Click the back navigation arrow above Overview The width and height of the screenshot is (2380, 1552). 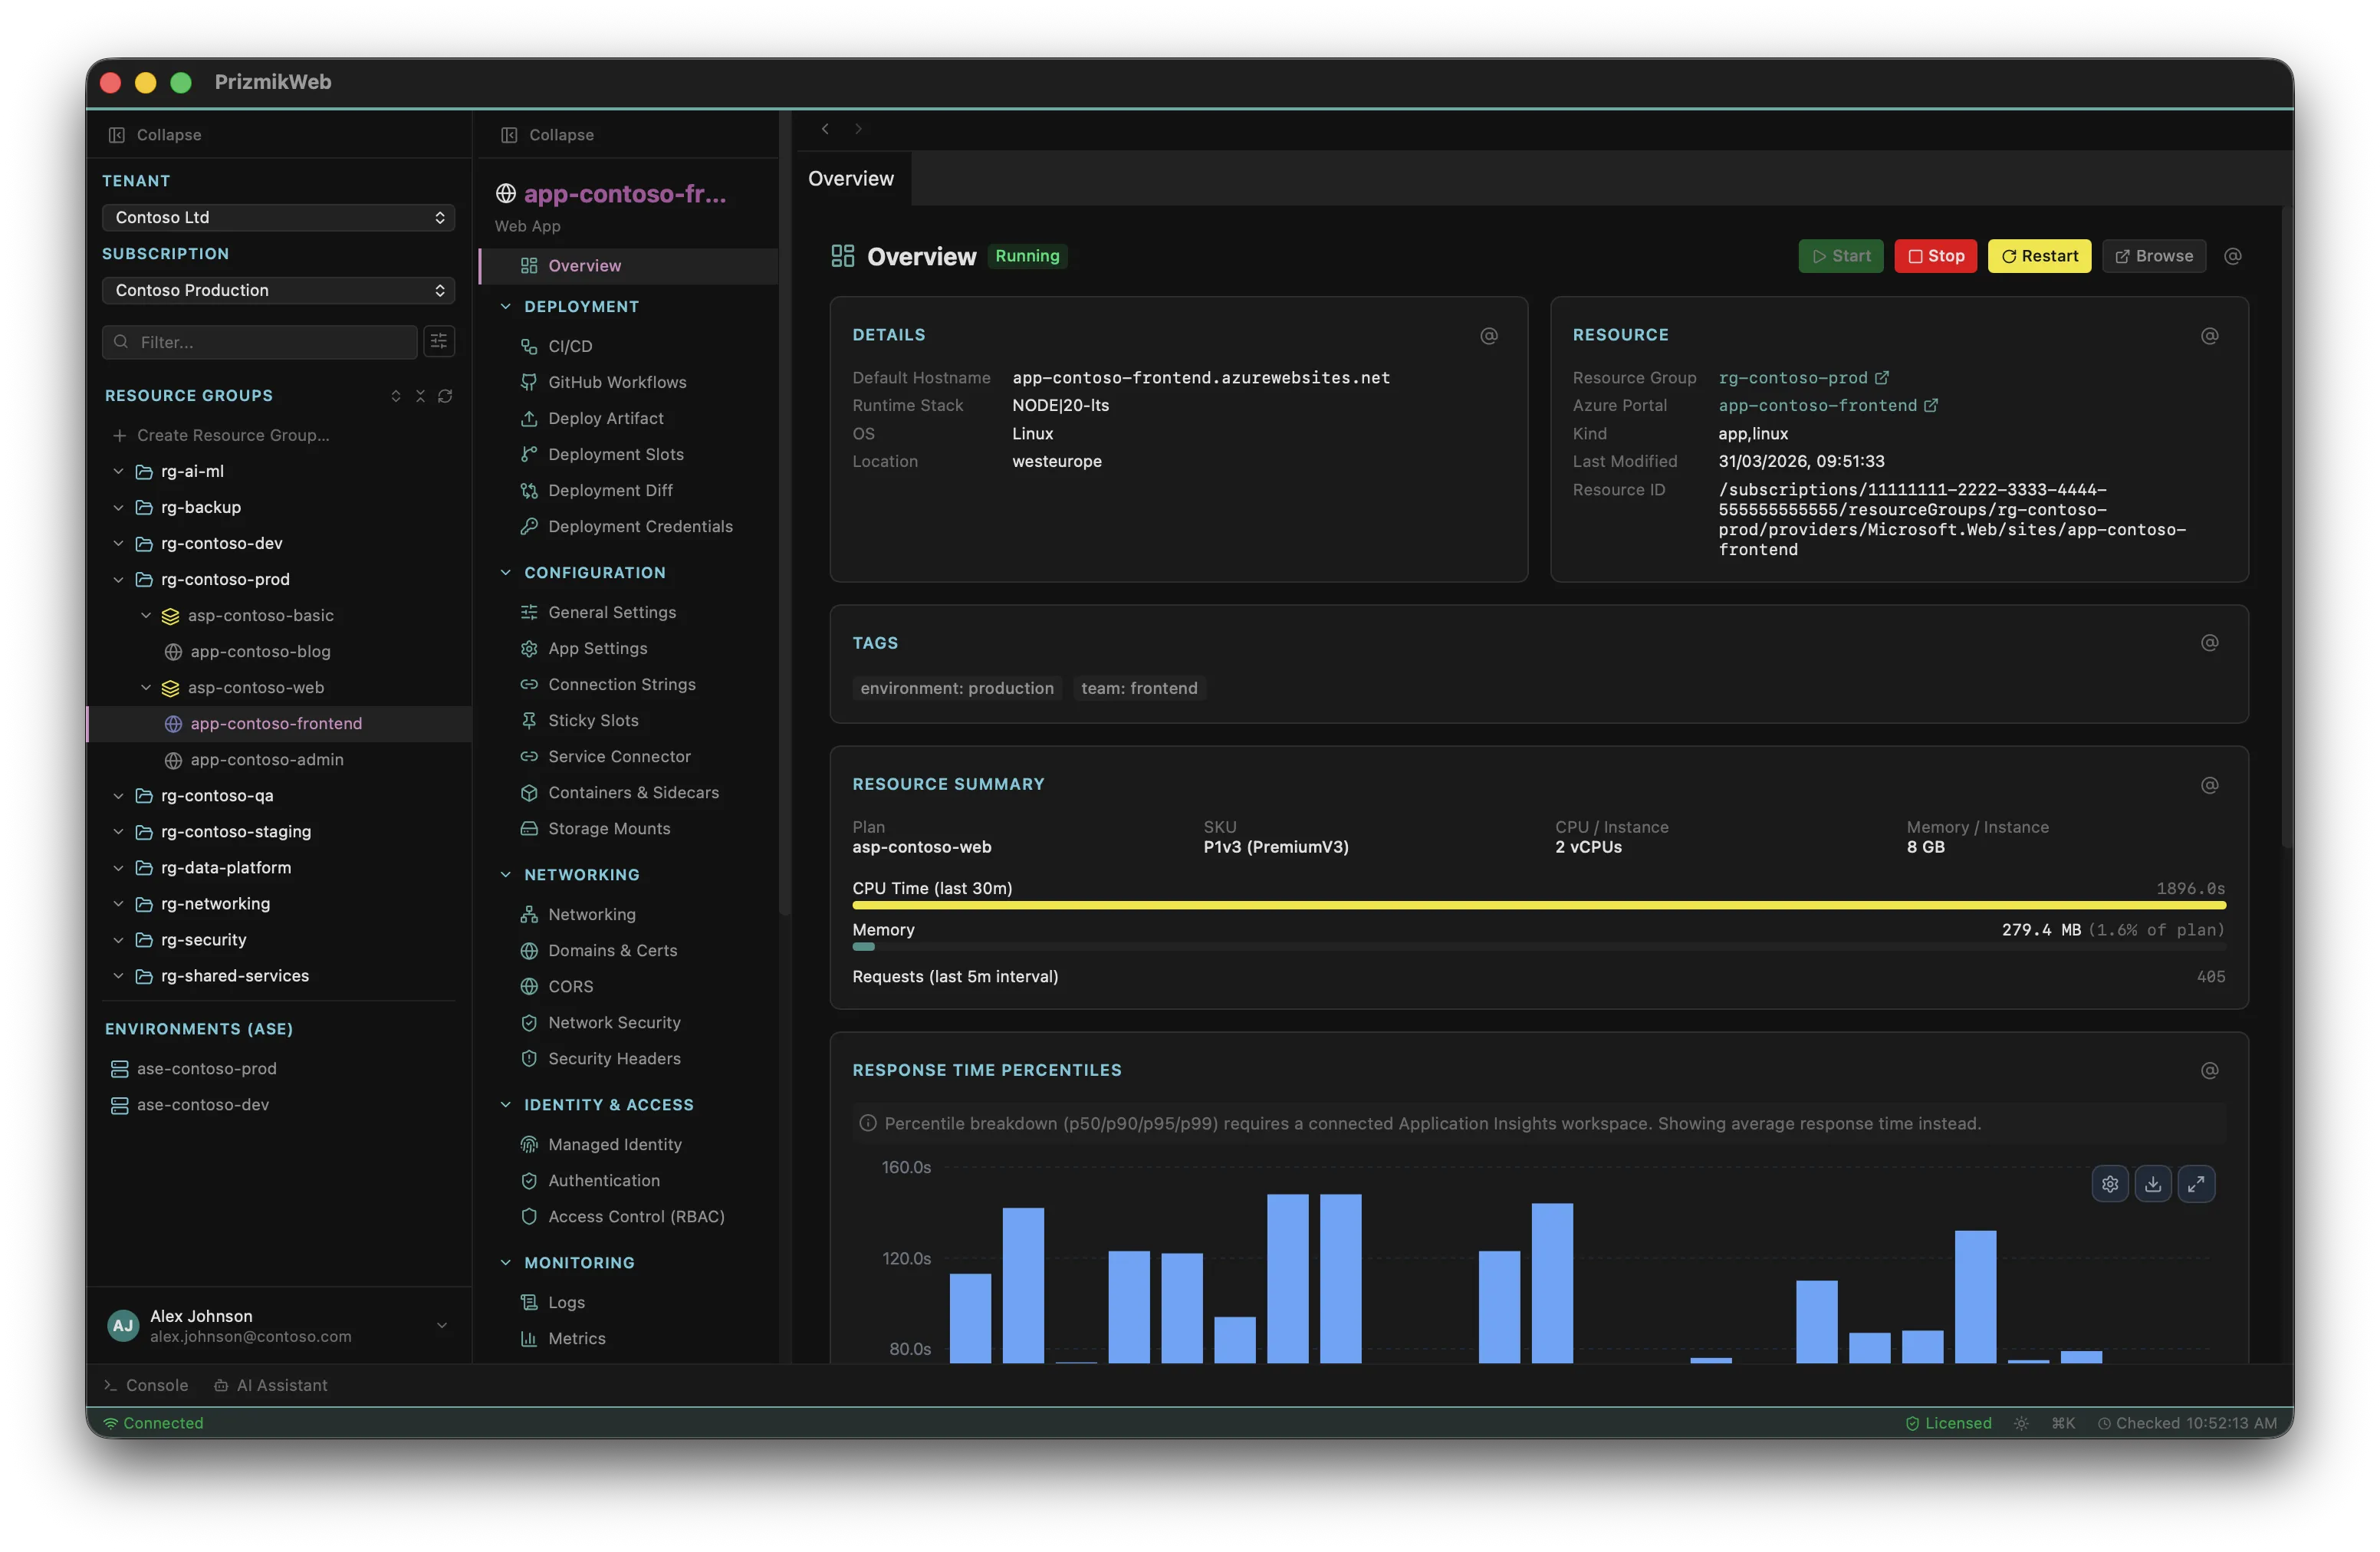coord(825,129)
